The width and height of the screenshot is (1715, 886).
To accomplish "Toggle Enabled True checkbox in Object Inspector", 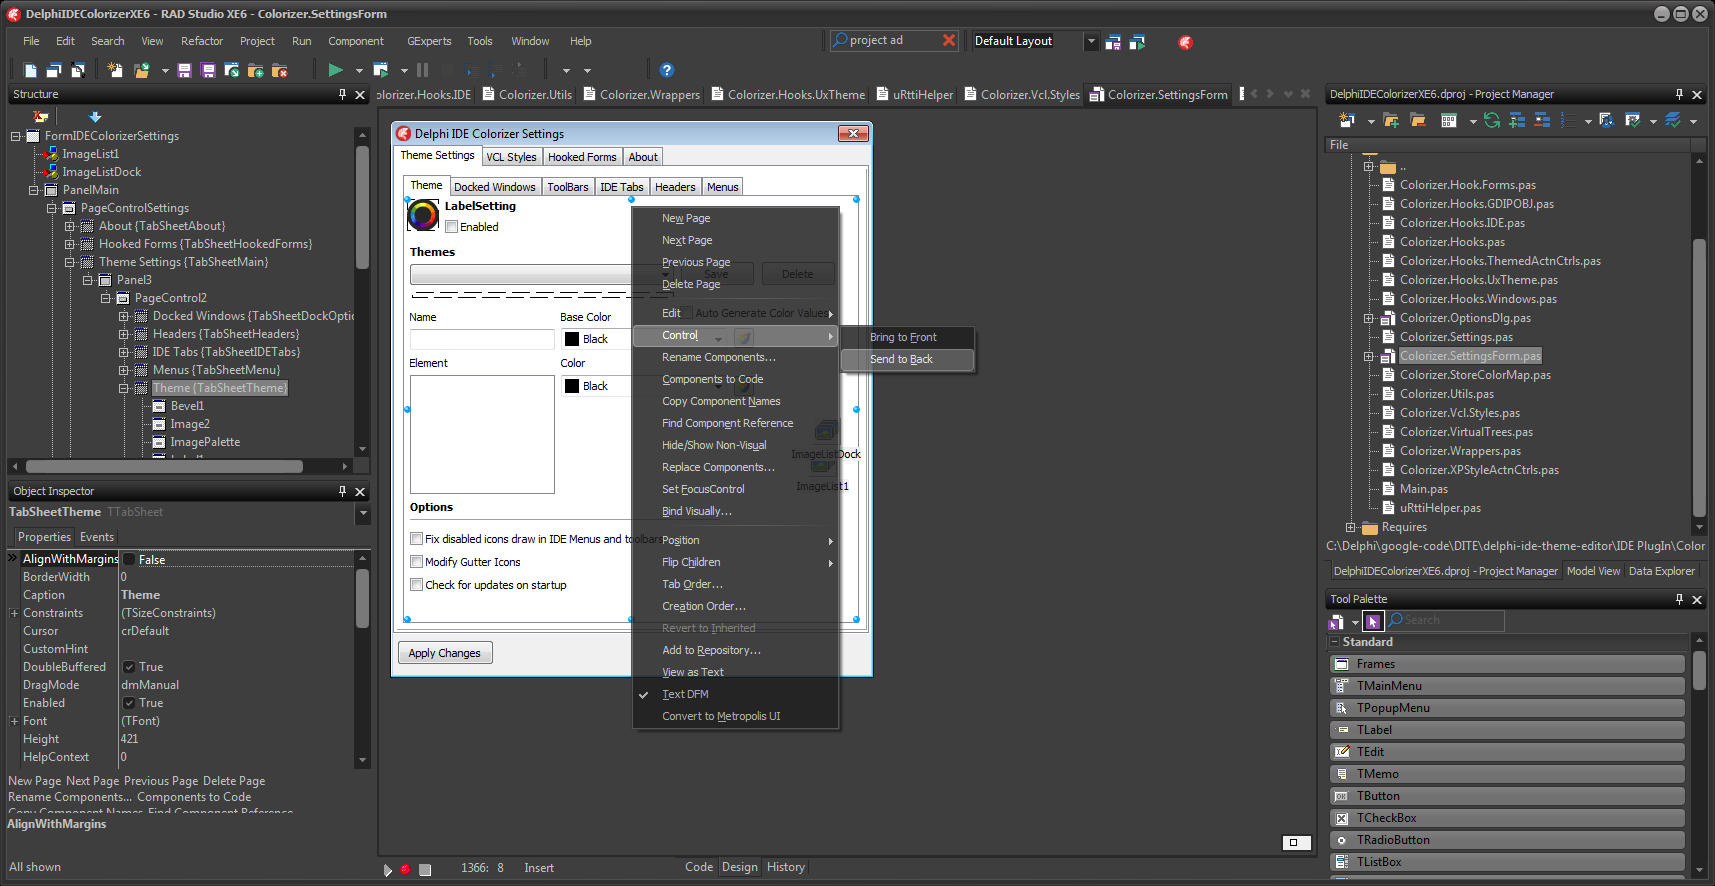I will [x=129, y=703].
